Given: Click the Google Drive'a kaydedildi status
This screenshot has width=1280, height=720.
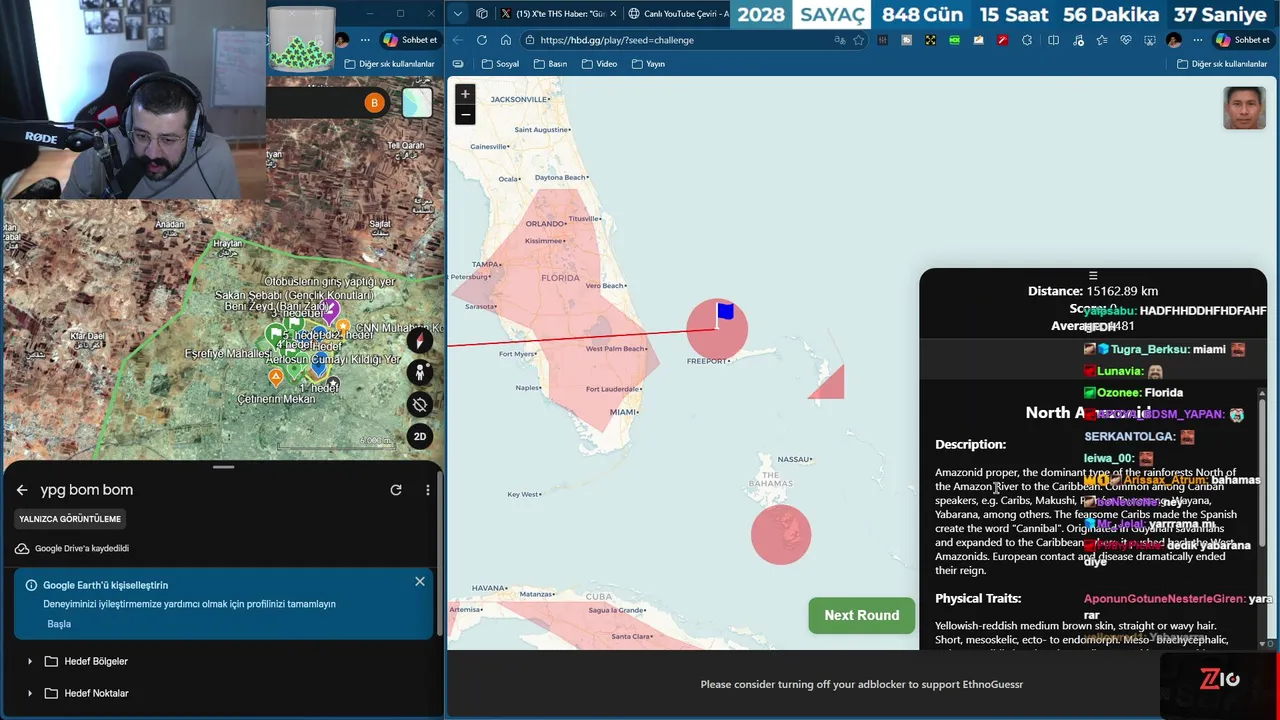Looking at the screenshot, I should click(x=72, y=548).
